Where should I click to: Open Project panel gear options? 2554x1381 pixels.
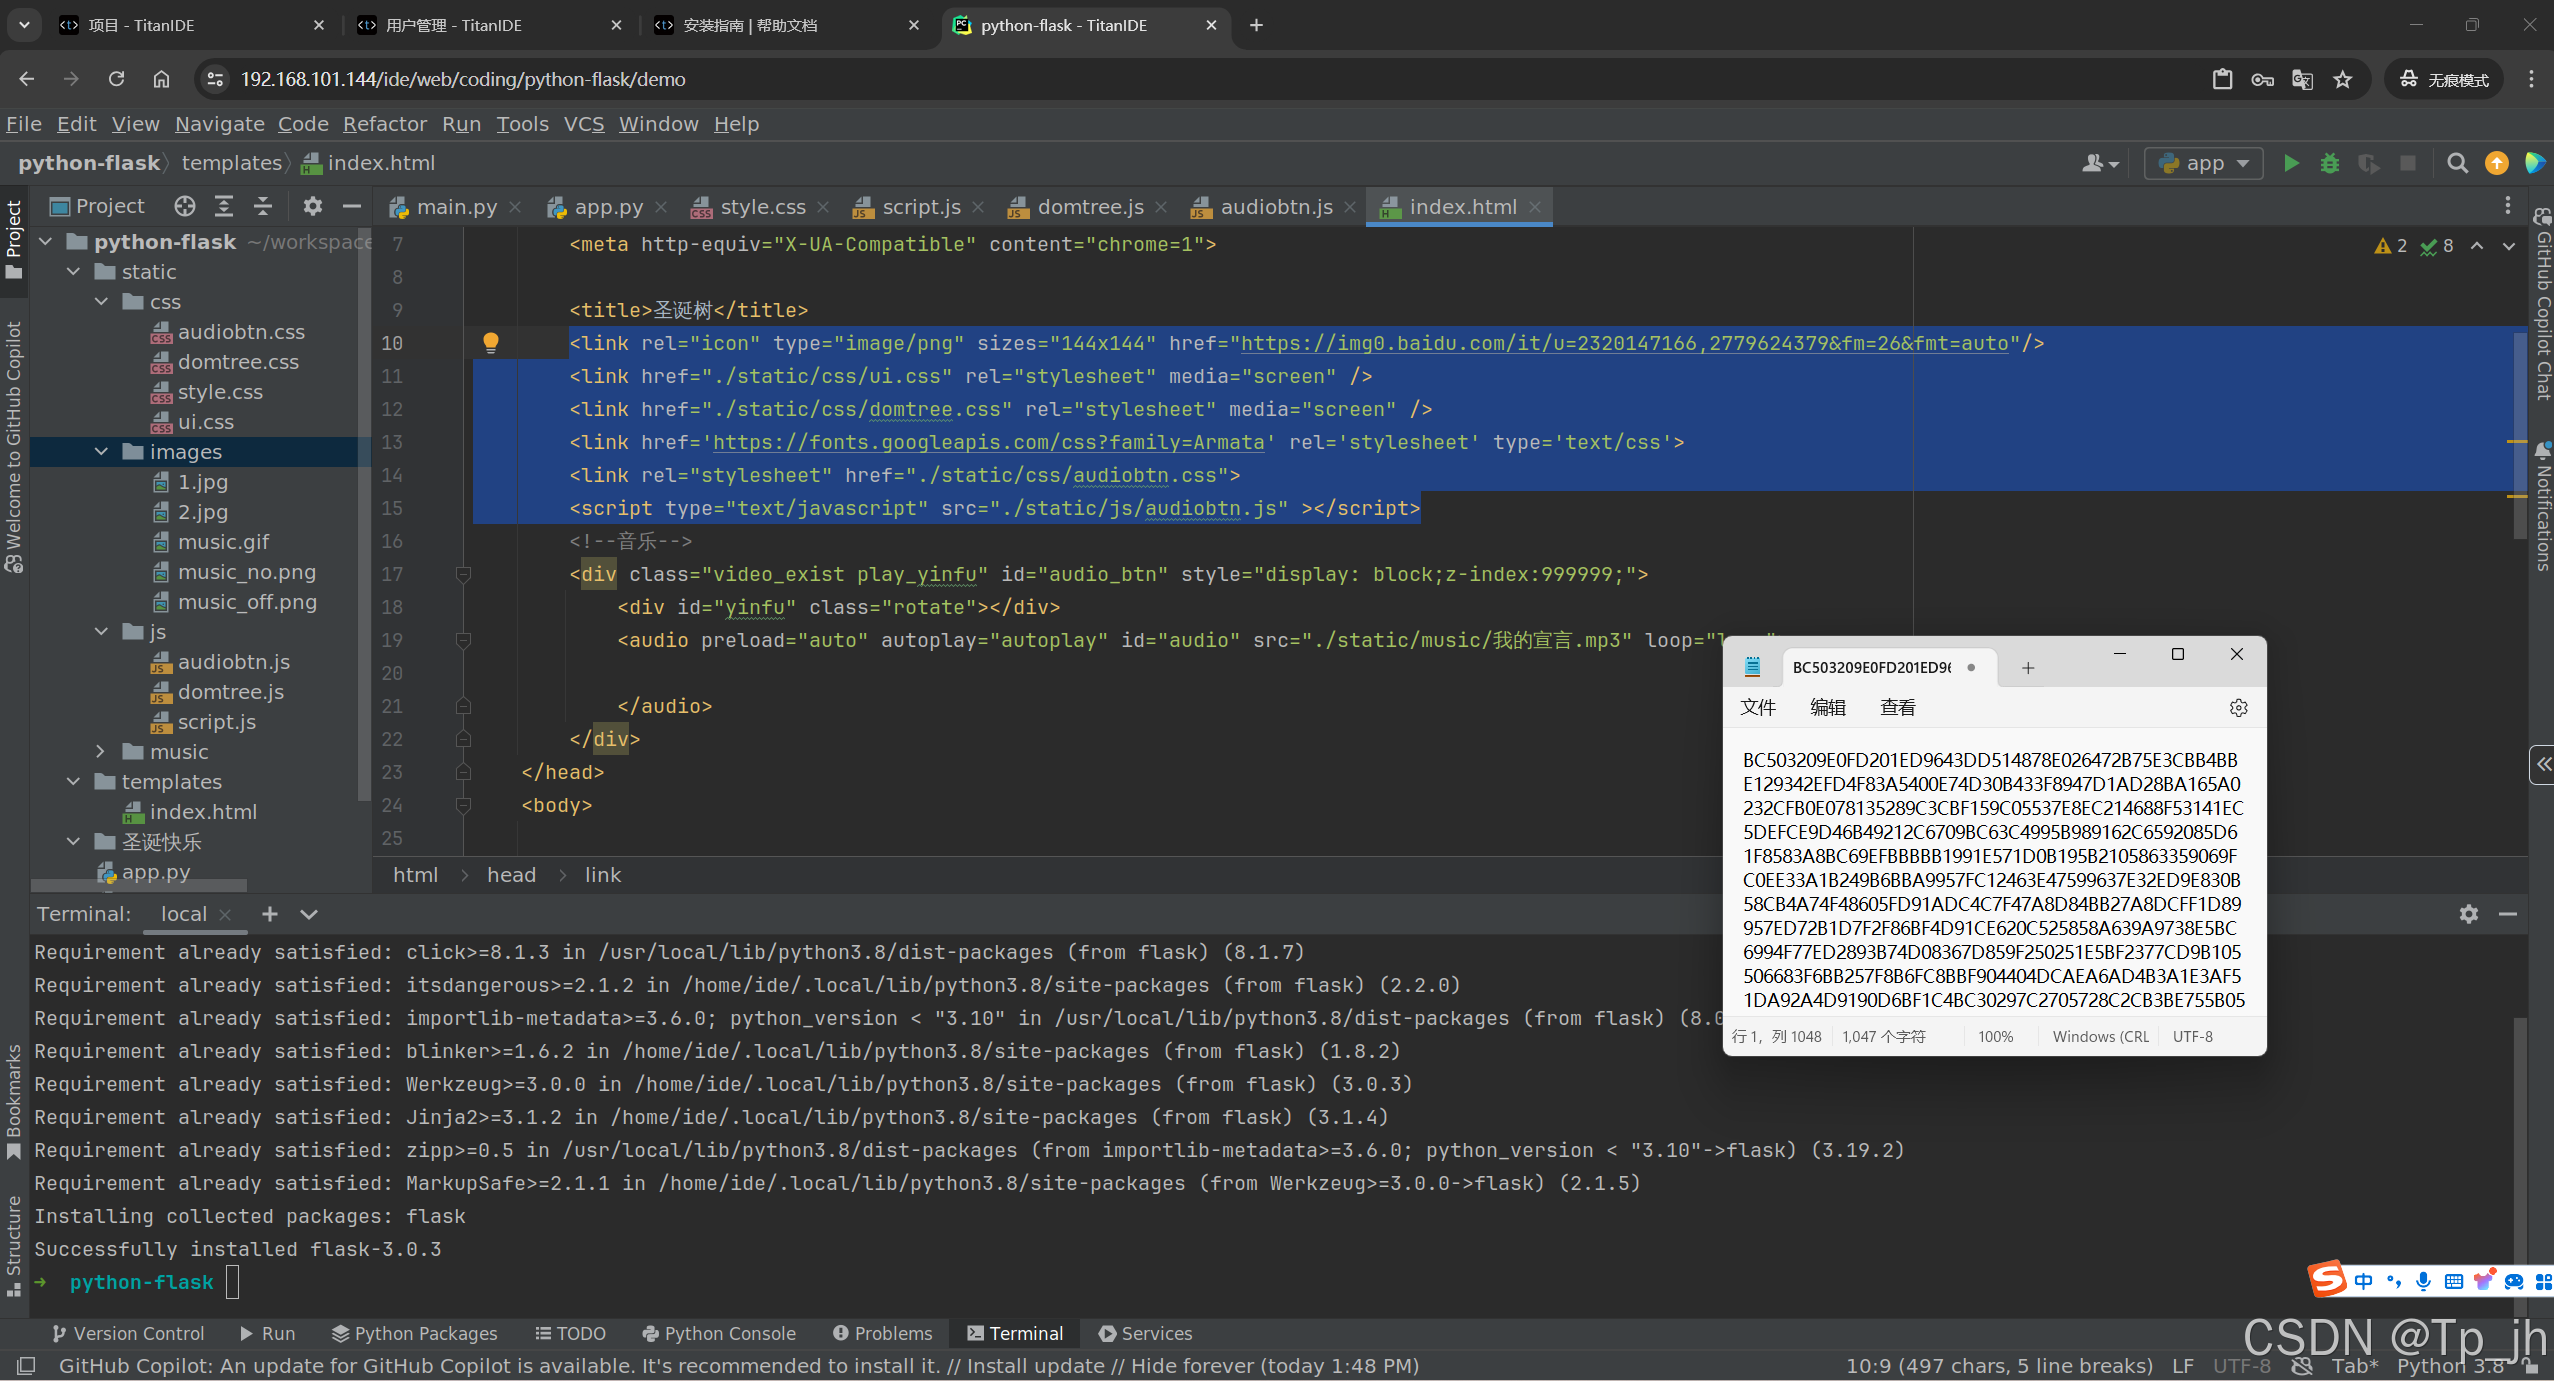pyautogui.click(x=313, y=206)
